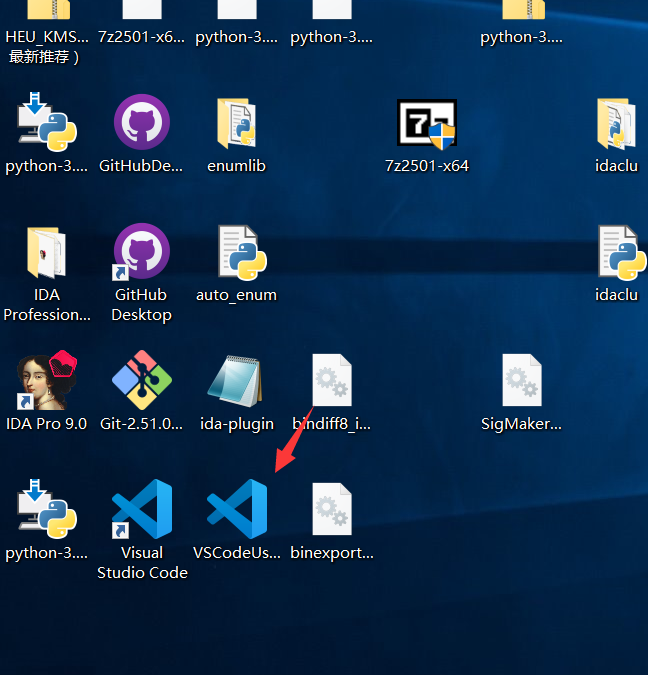This screenshot has height=675, width=648.
Task: Select python-3.... installer beside GitHubDe...
Action: point(47,122)
